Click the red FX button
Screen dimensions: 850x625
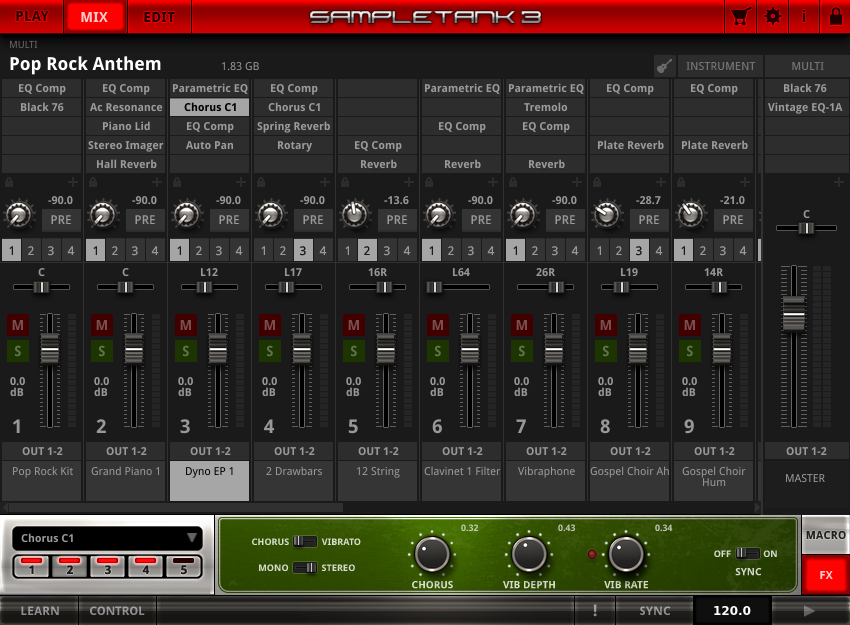(826, 575)
